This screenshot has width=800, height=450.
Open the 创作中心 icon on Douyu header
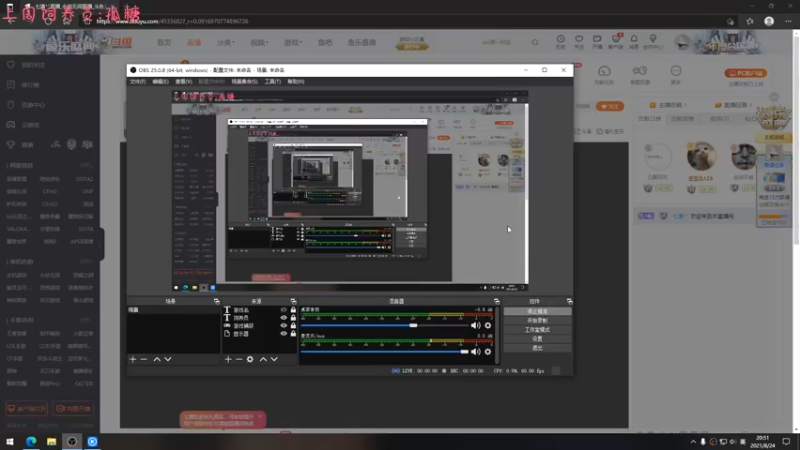pyautogui.click(x=653, y=42)
